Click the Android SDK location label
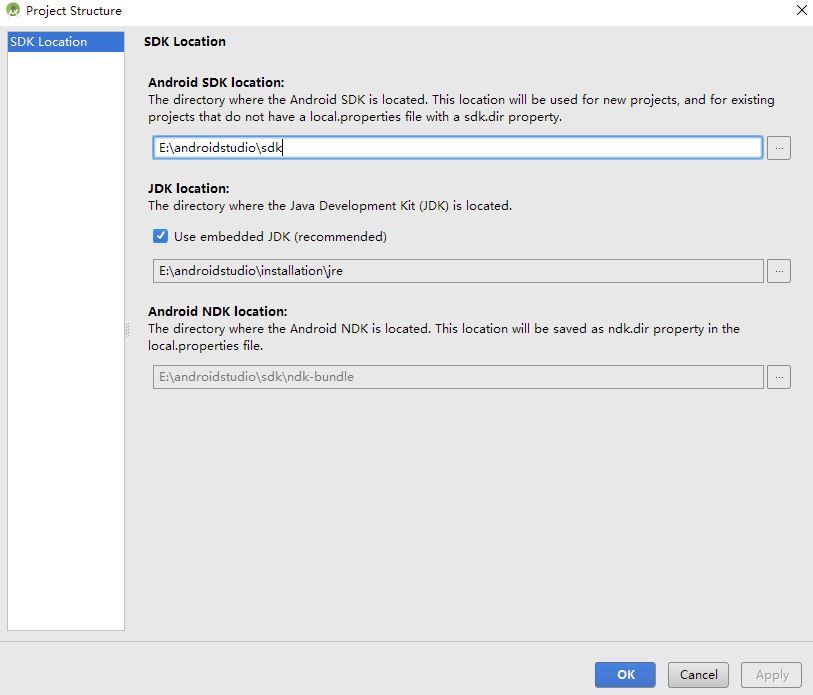Viewport: 813px width, 695px height. point(216,83)
